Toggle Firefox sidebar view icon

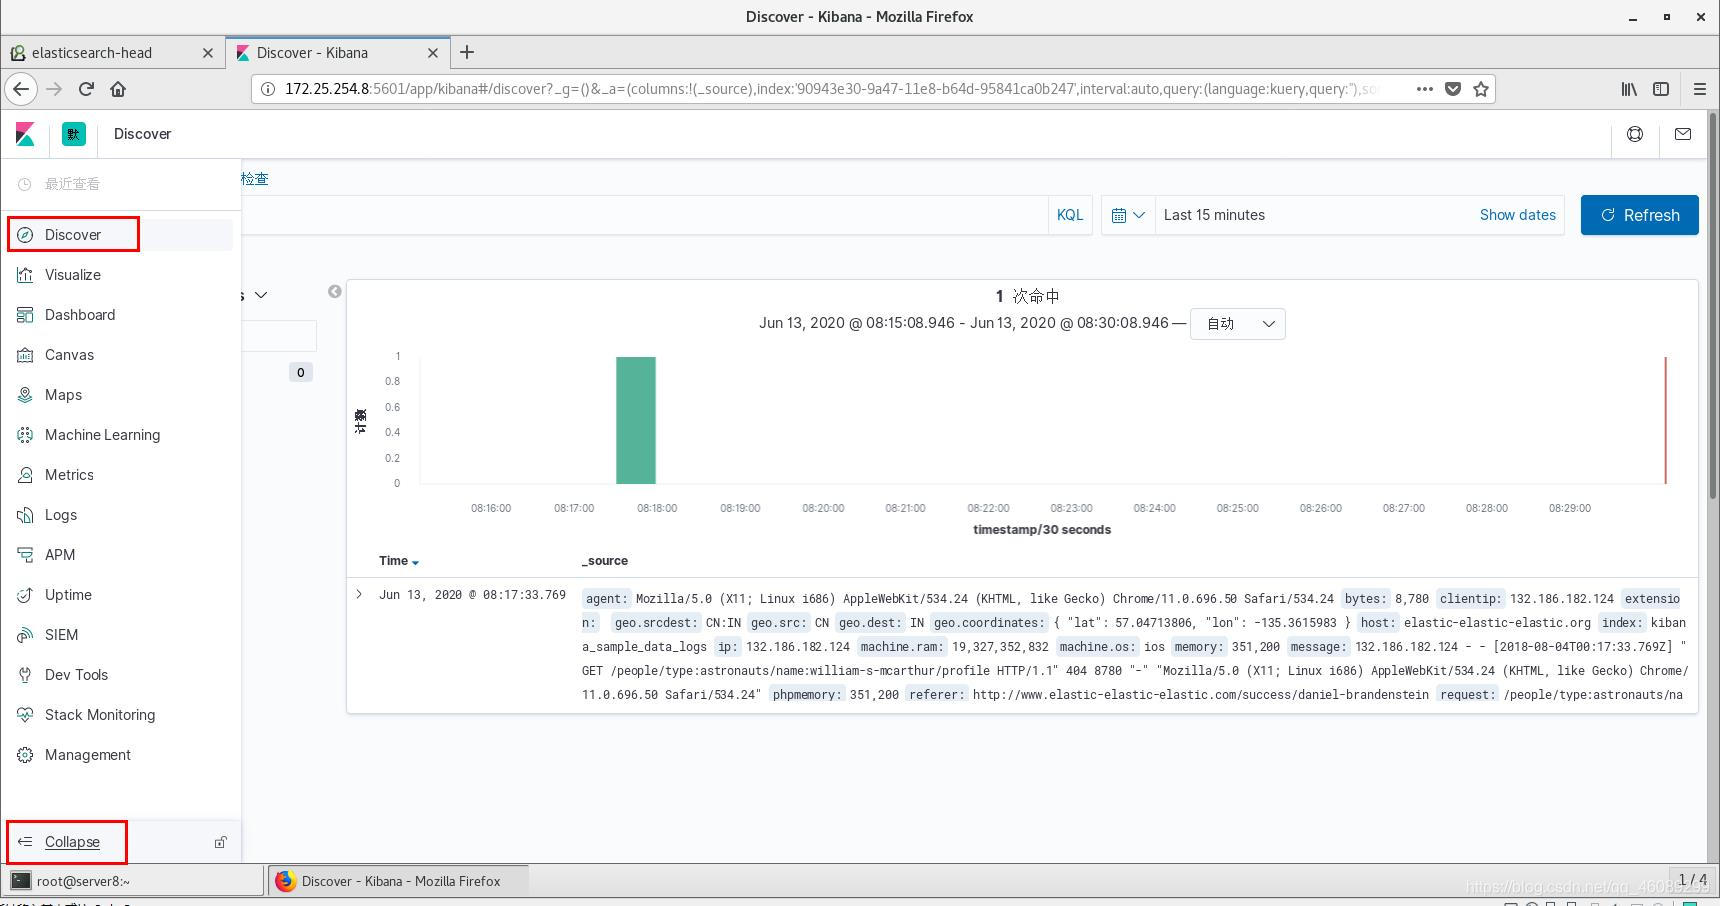(1661, 89)
